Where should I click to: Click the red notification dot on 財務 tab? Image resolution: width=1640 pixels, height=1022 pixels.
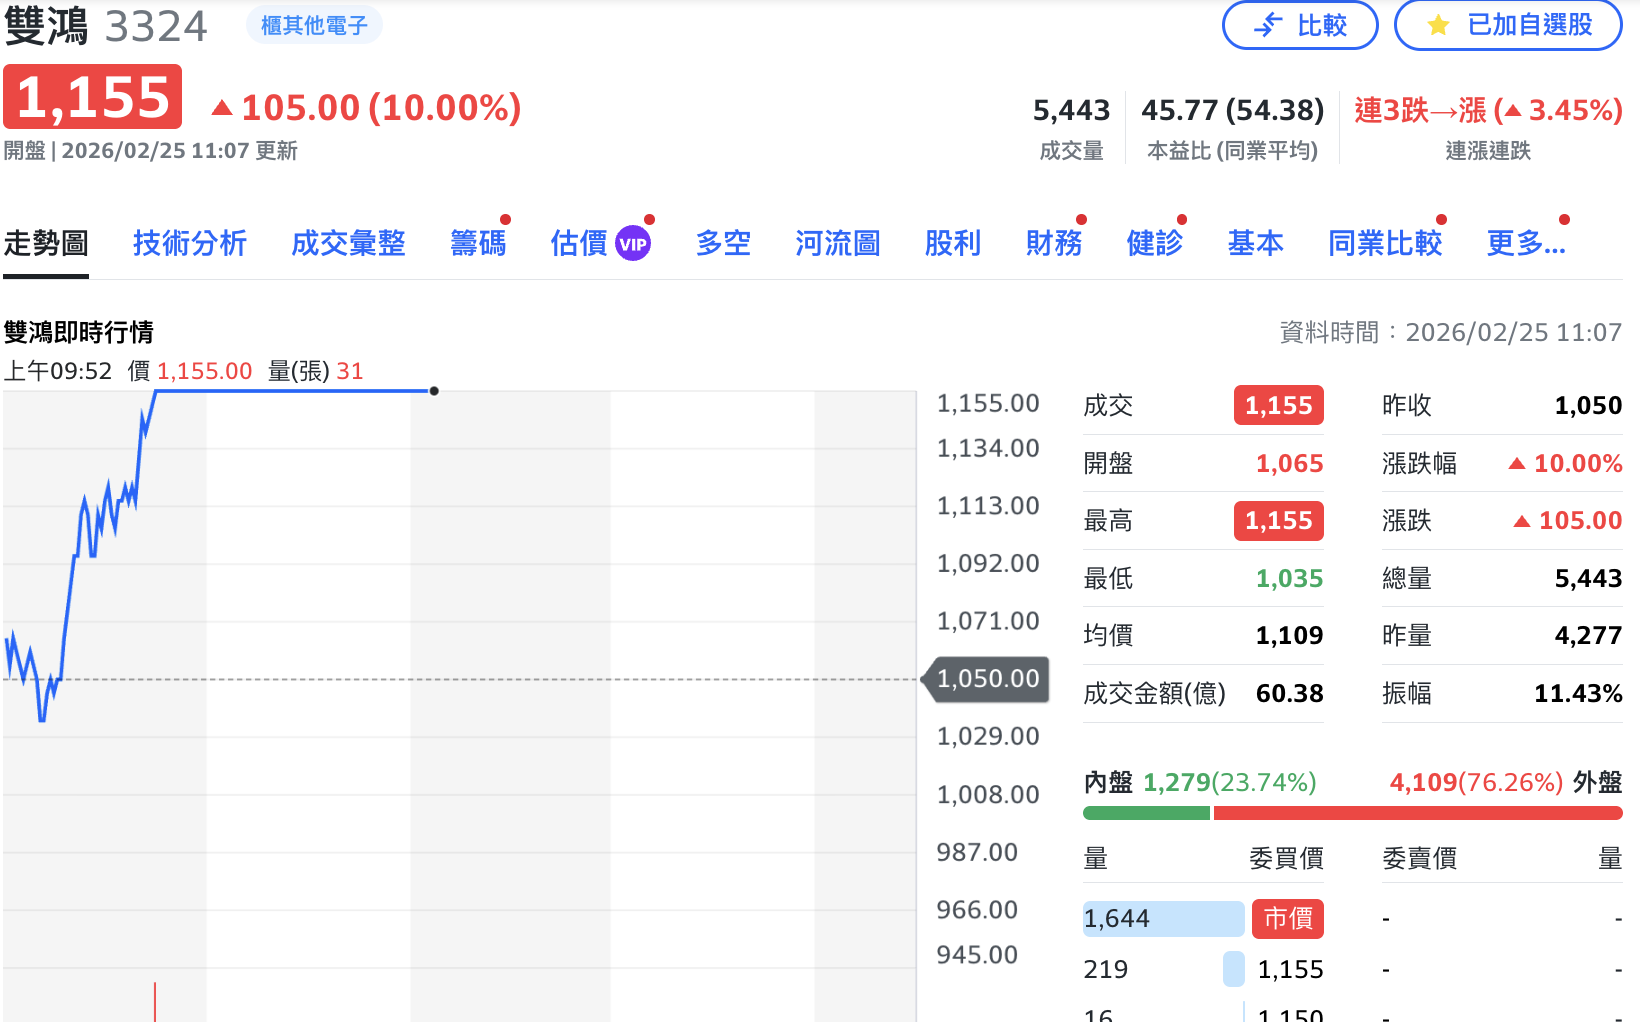(1080, 220)
